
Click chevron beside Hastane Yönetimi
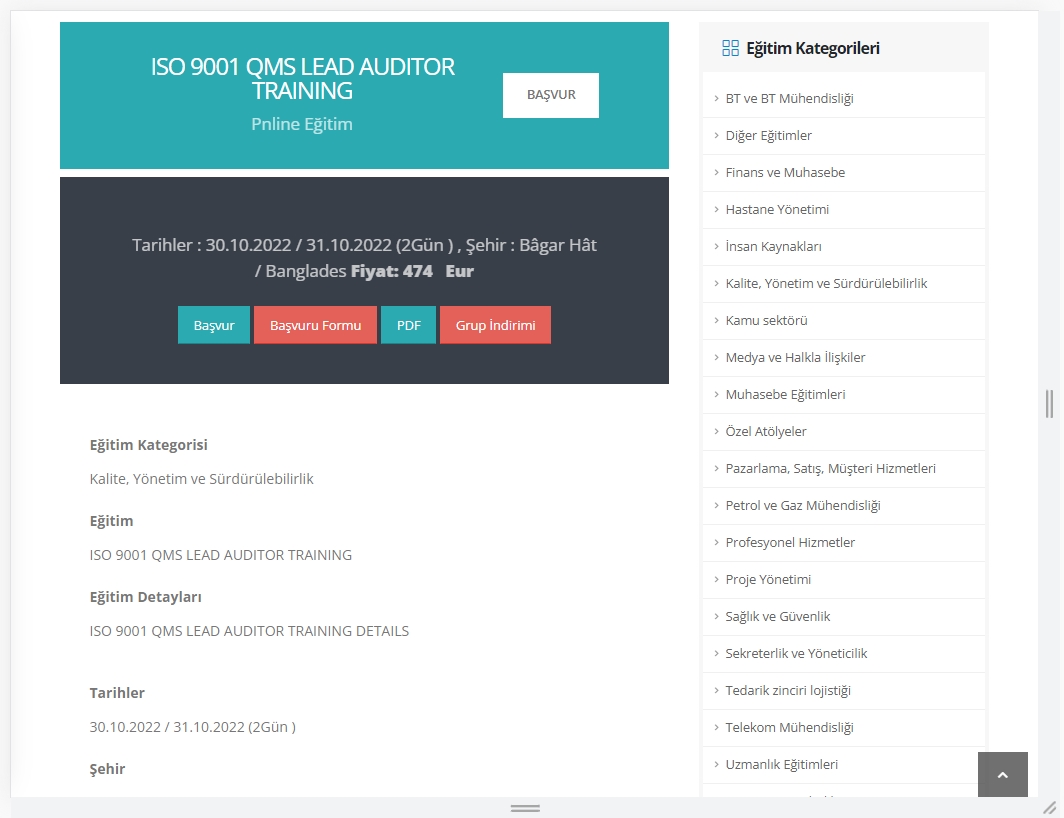coord(717,210)
